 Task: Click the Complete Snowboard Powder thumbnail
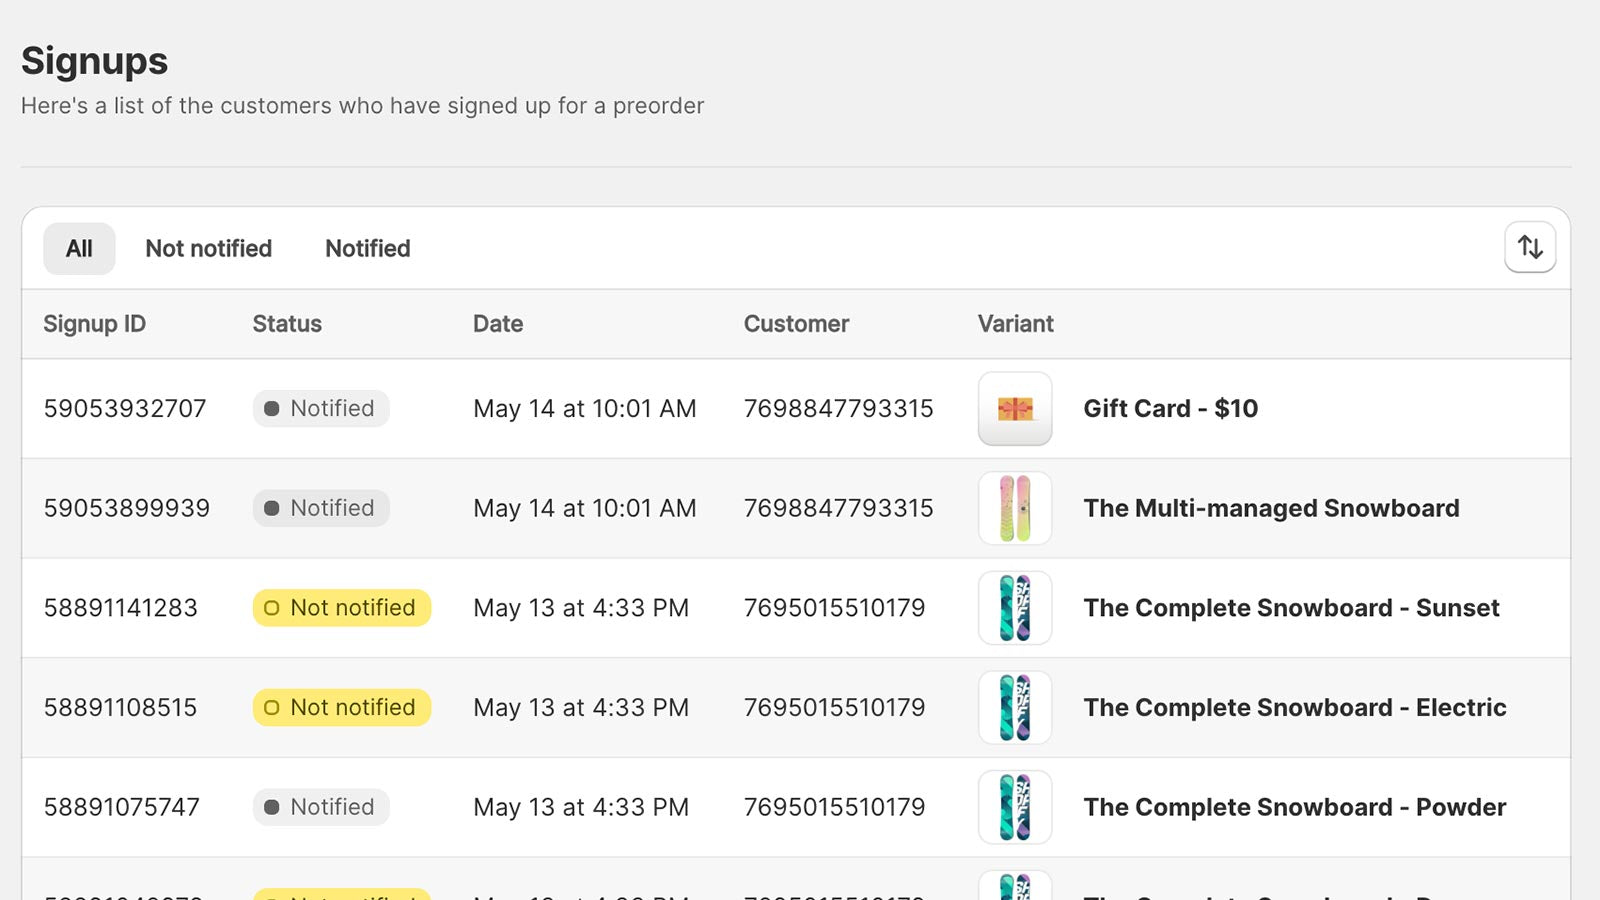[1015, 807]
